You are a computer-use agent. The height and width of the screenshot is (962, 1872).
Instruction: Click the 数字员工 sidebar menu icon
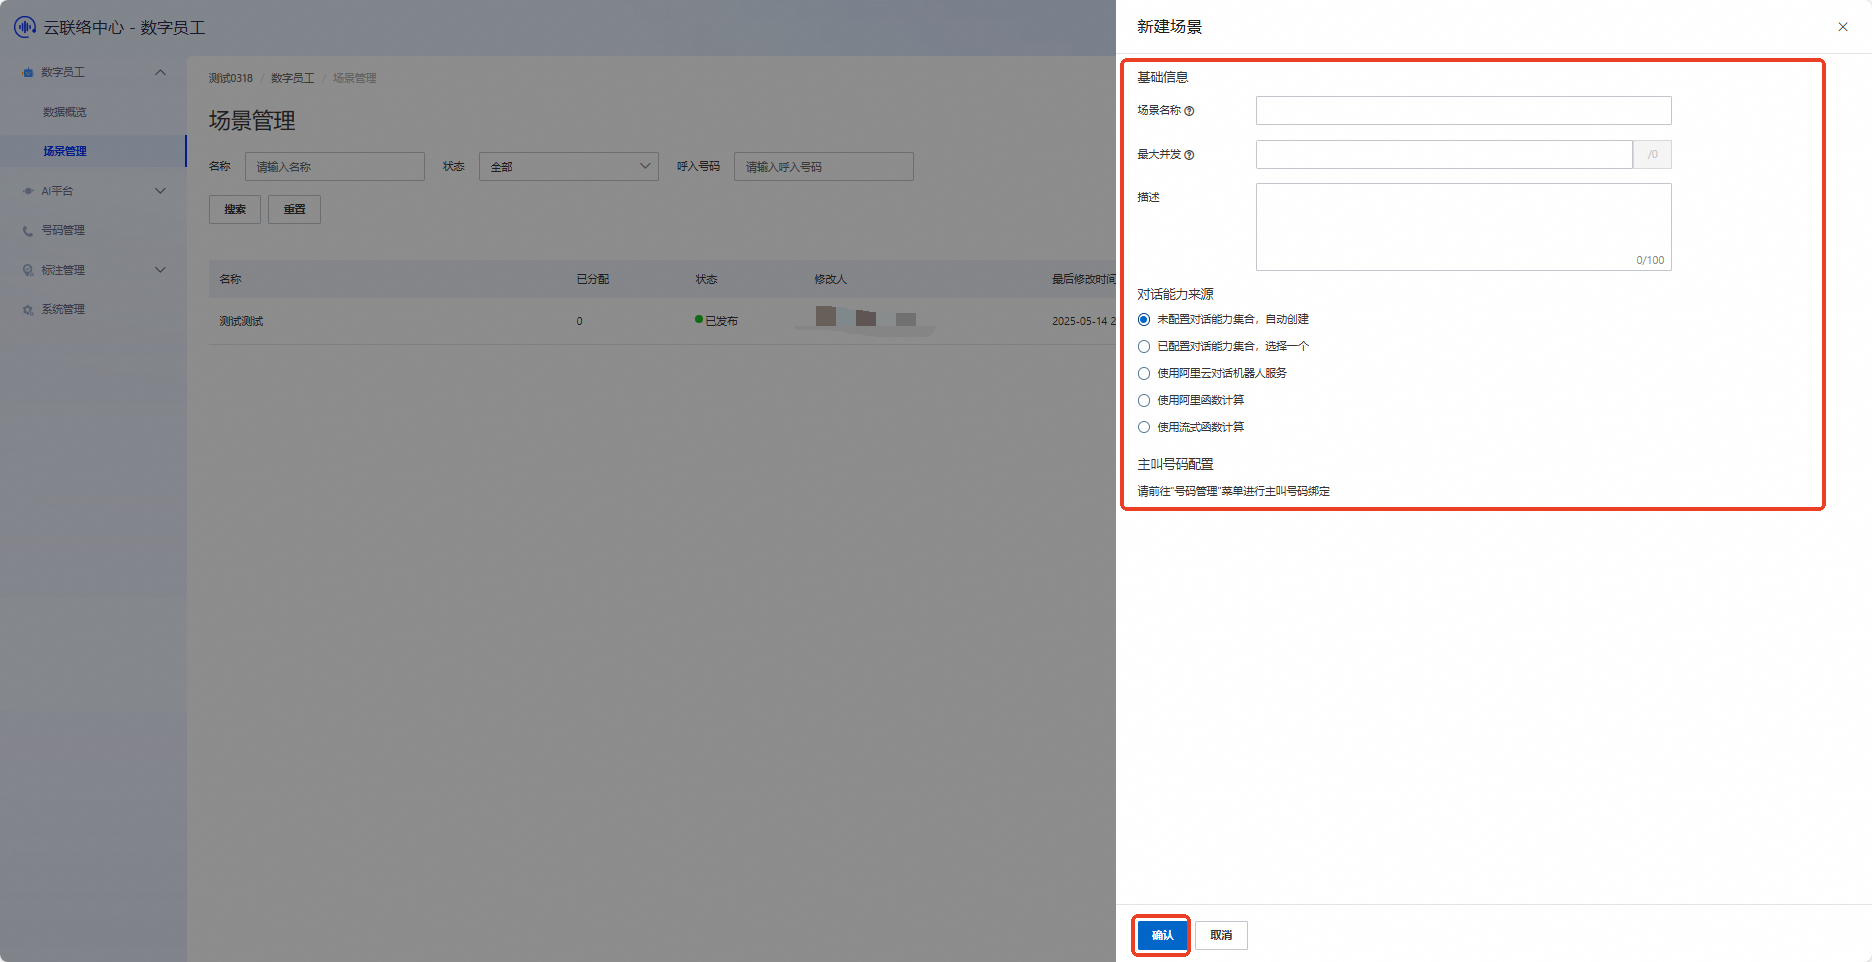pos(28,72)
